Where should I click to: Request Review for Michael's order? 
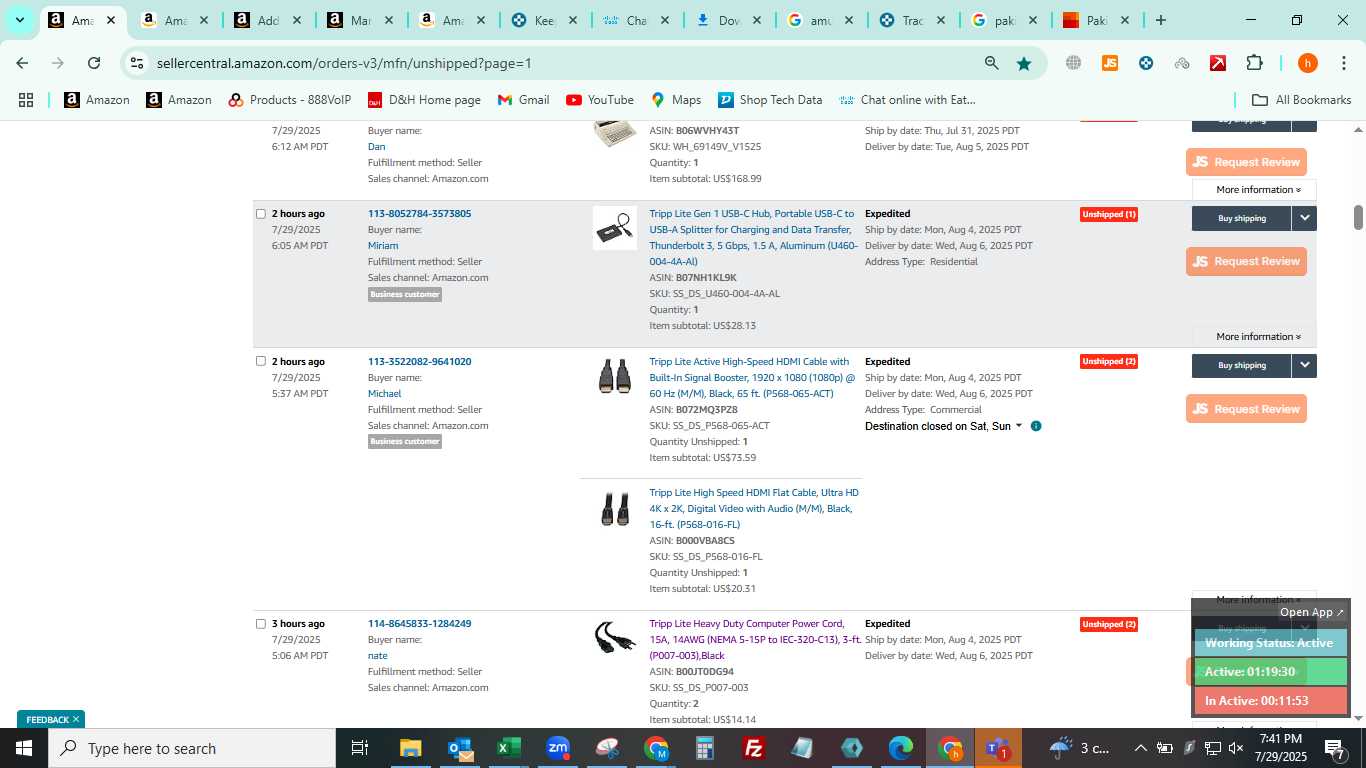1246,409
